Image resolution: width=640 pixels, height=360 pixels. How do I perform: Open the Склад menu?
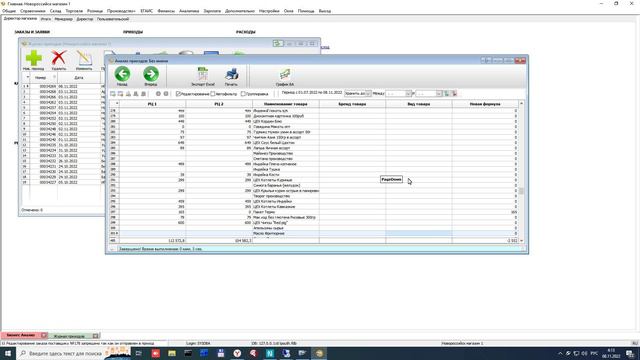(x=55, y=11)
